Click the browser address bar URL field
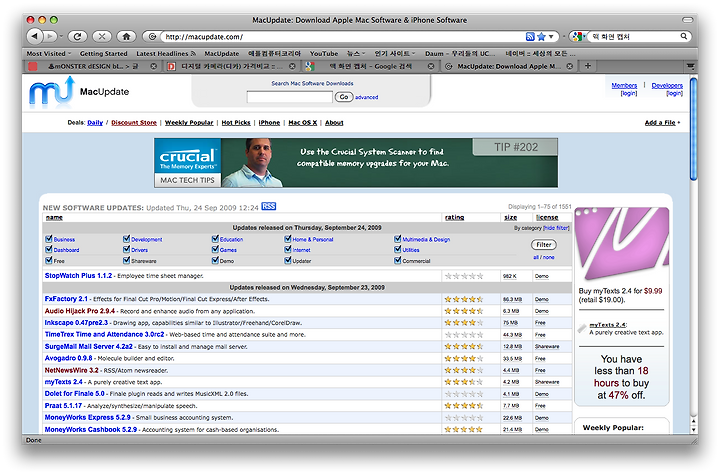 click(342, 36)
